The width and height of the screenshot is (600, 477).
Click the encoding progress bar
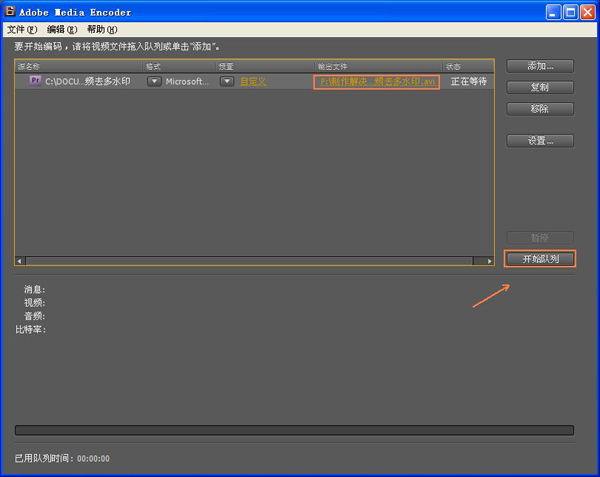click(294, 430)
